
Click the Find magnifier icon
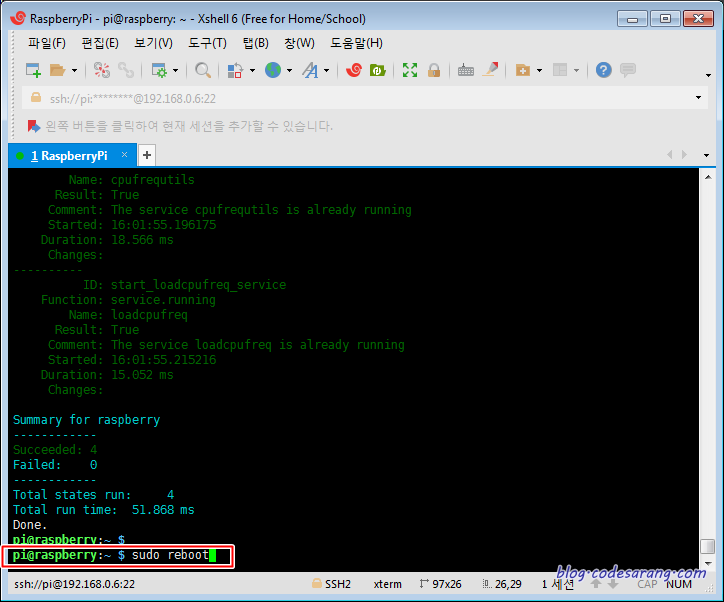tap(203, 70)
